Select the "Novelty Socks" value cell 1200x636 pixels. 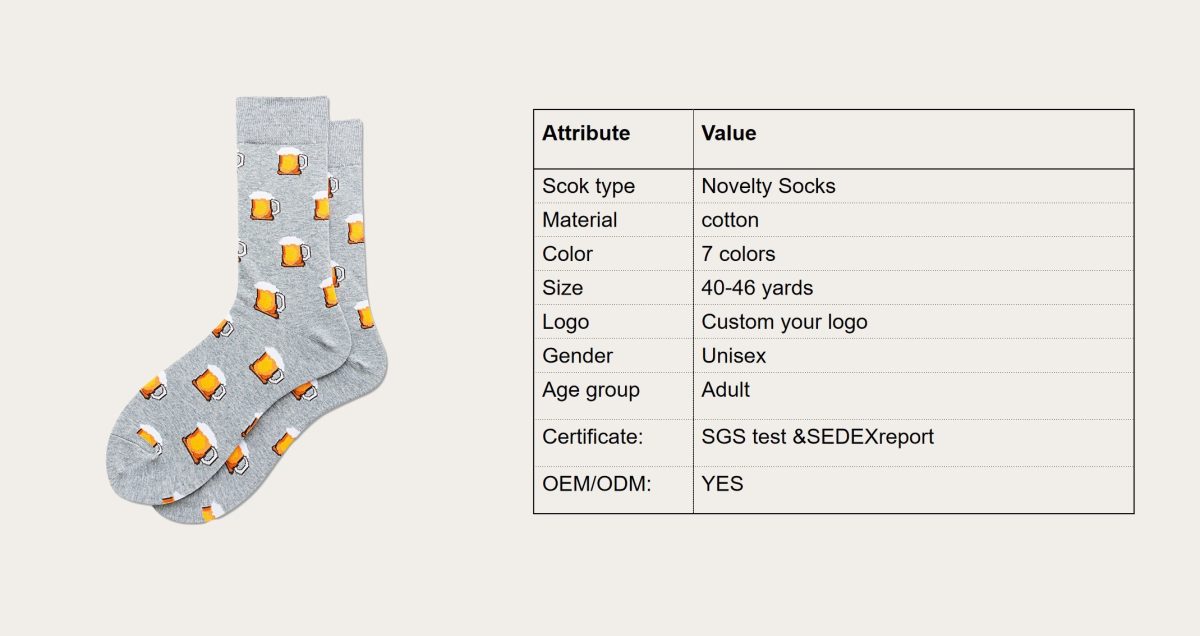[768, 186]
